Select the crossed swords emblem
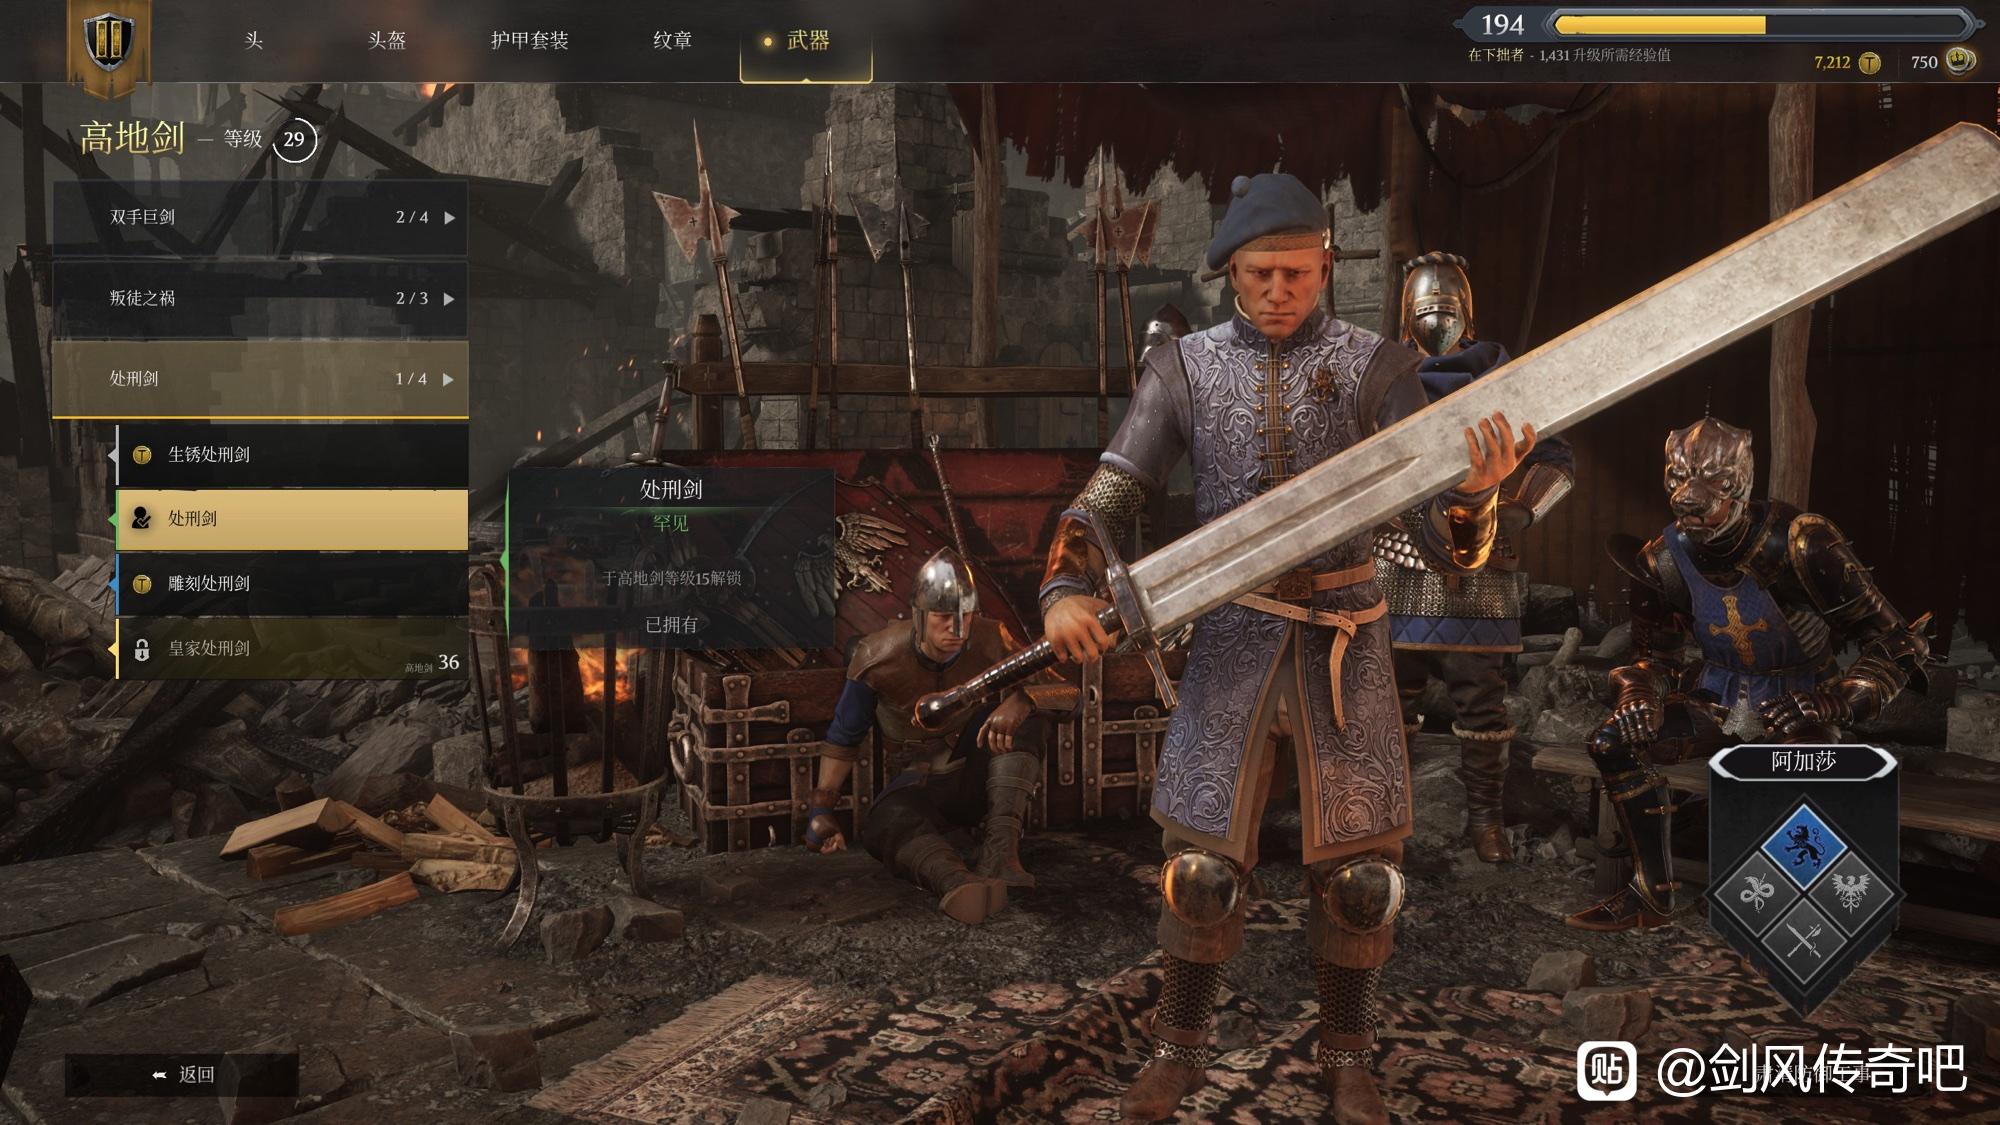Image resolution: width=2000 pixels, height=1125 pixels. 1804,938
